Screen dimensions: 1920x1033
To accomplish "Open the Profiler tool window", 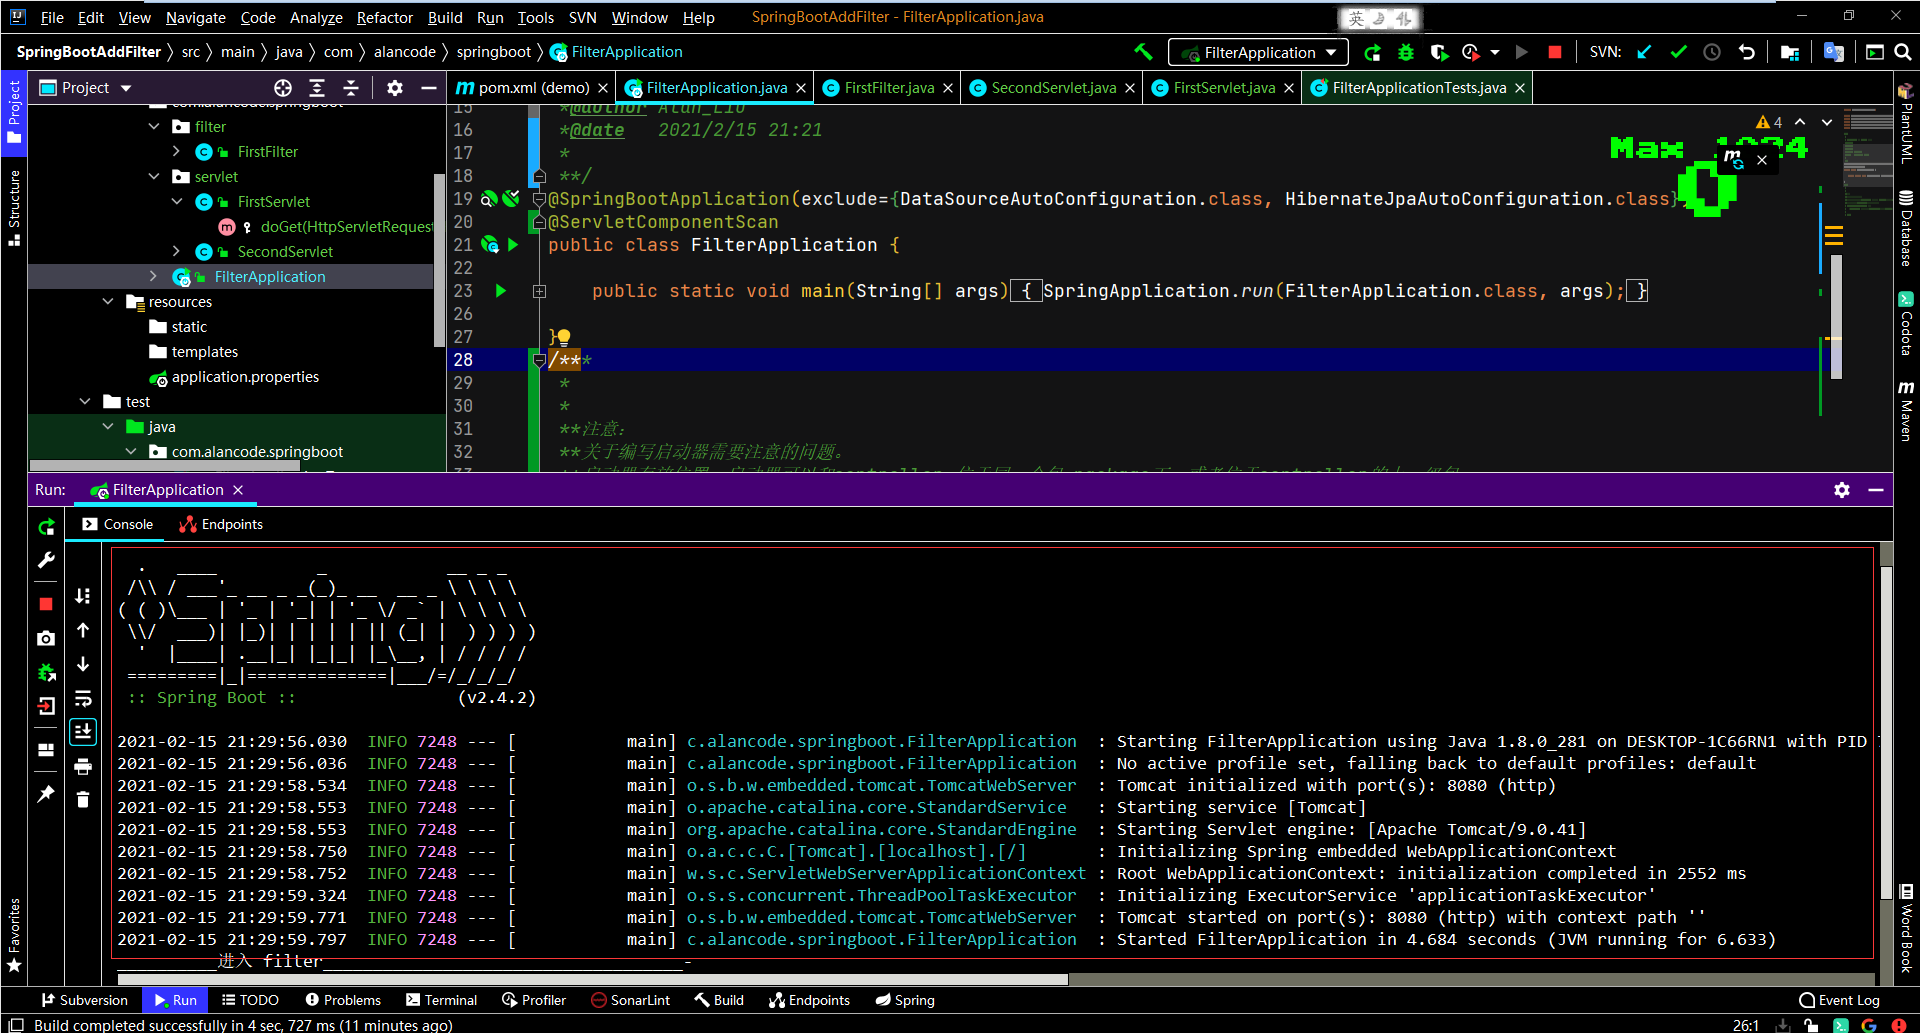I will (534, 1000).
